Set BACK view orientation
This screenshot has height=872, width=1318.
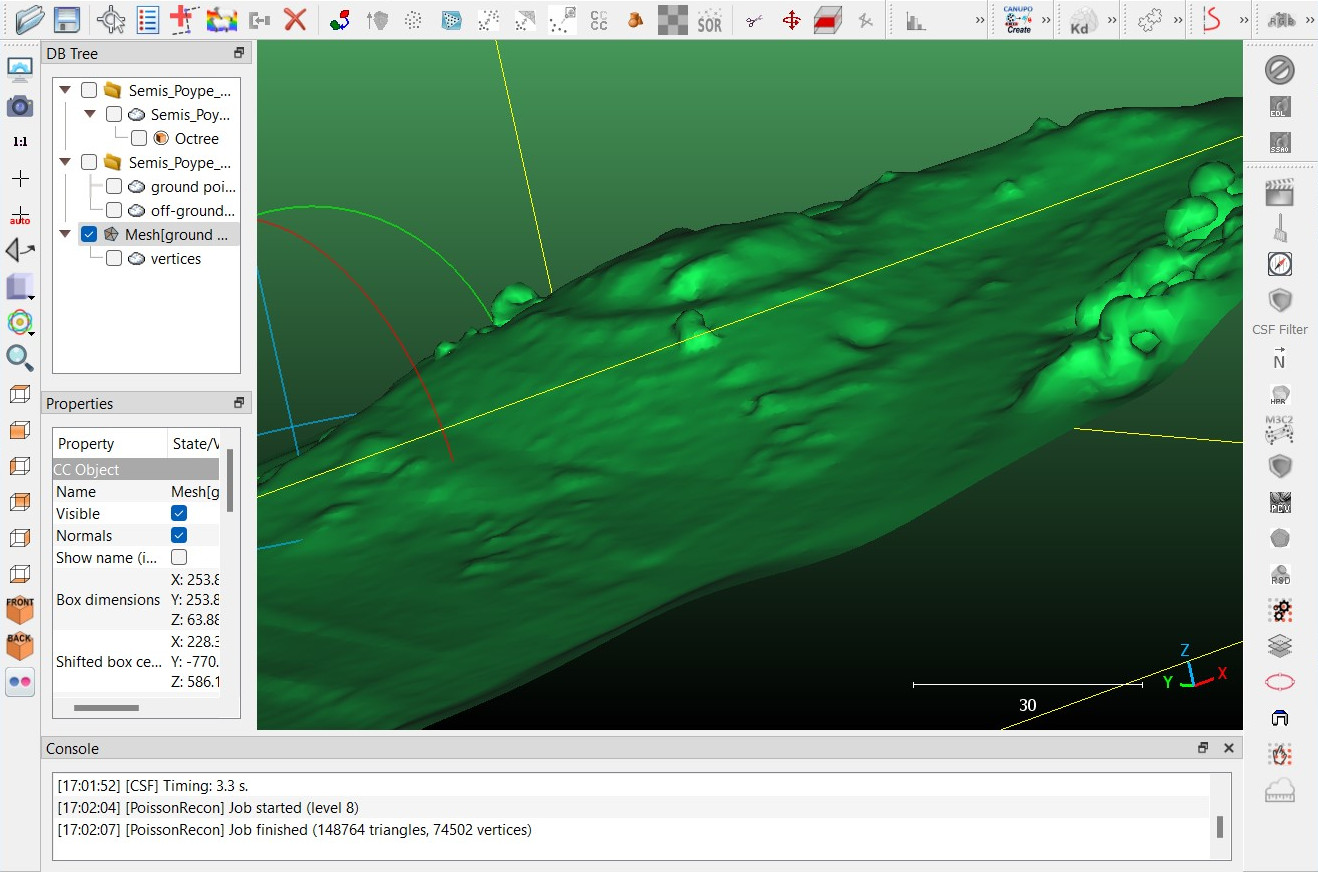(x=20, y=646)
